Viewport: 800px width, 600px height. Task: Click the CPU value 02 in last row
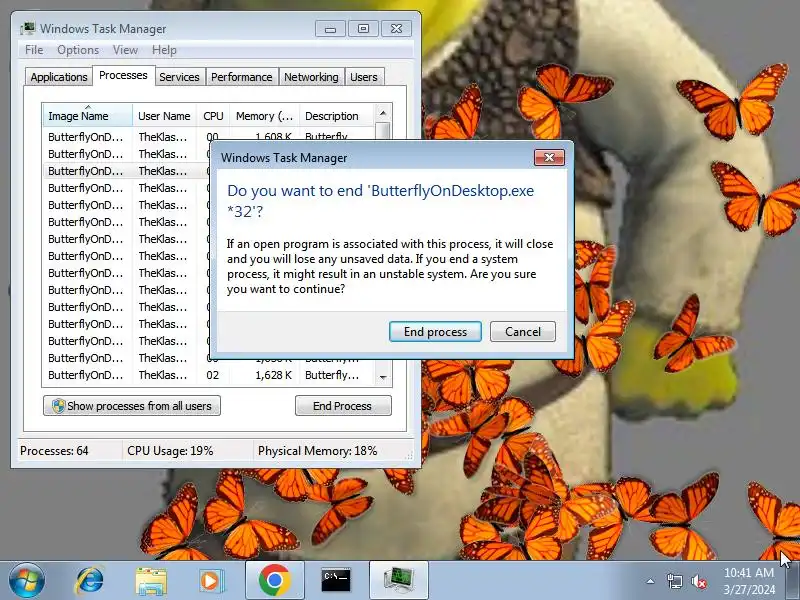(213, 375)
